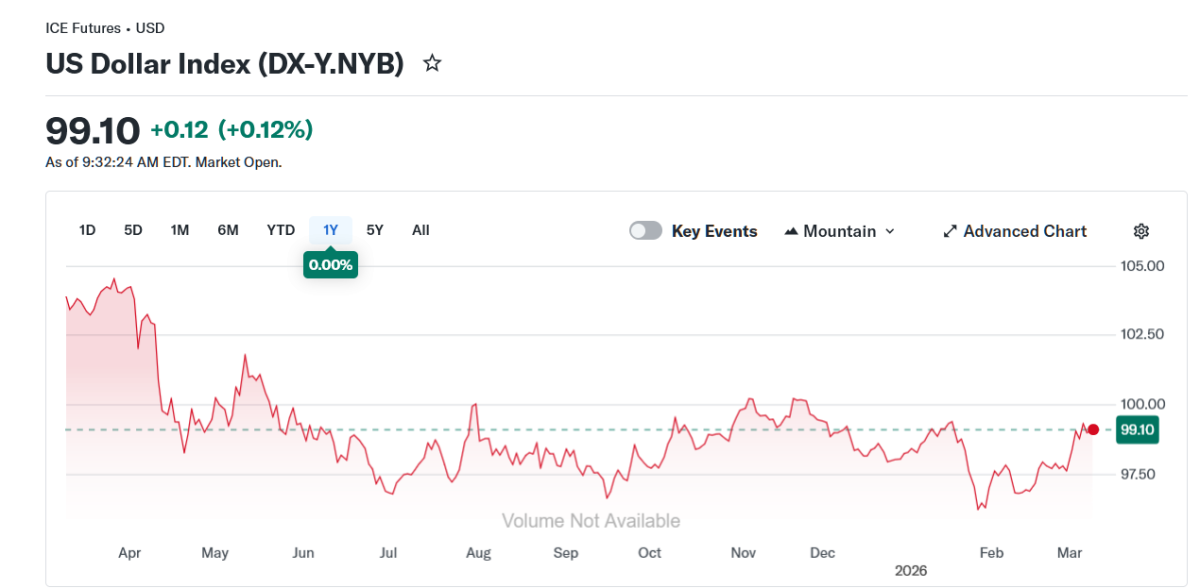Screen dimensions: 1200x588
Task: Click the star icon to follow index
Action: pyautogui.click(x=432, y=64)
